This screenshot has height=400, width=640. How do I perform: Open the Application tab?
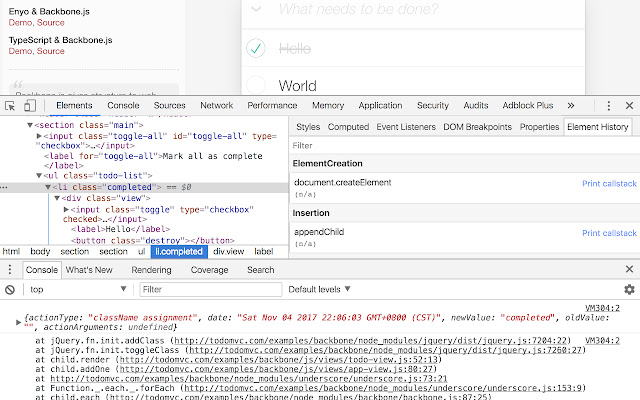380,106
